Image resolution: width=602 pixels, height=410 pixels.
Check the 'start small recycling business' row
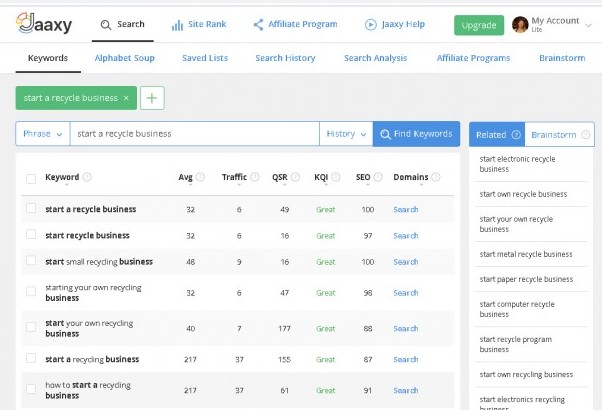31,261
